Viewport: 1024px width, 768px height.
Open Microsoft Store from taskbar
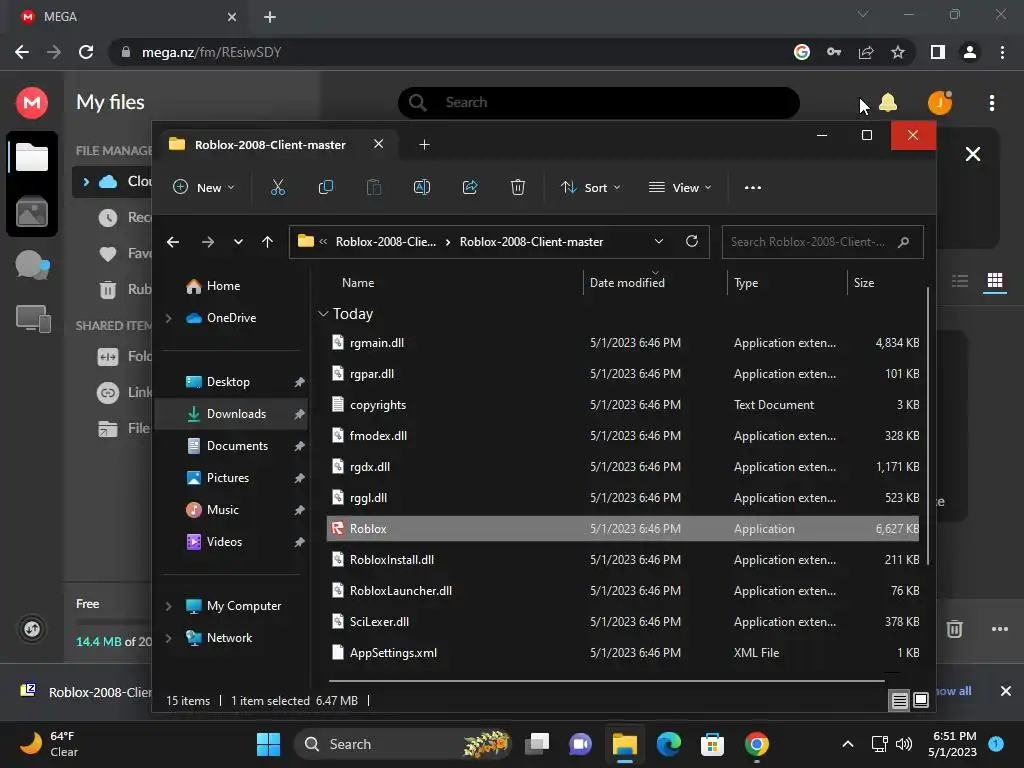coord(712,744)
